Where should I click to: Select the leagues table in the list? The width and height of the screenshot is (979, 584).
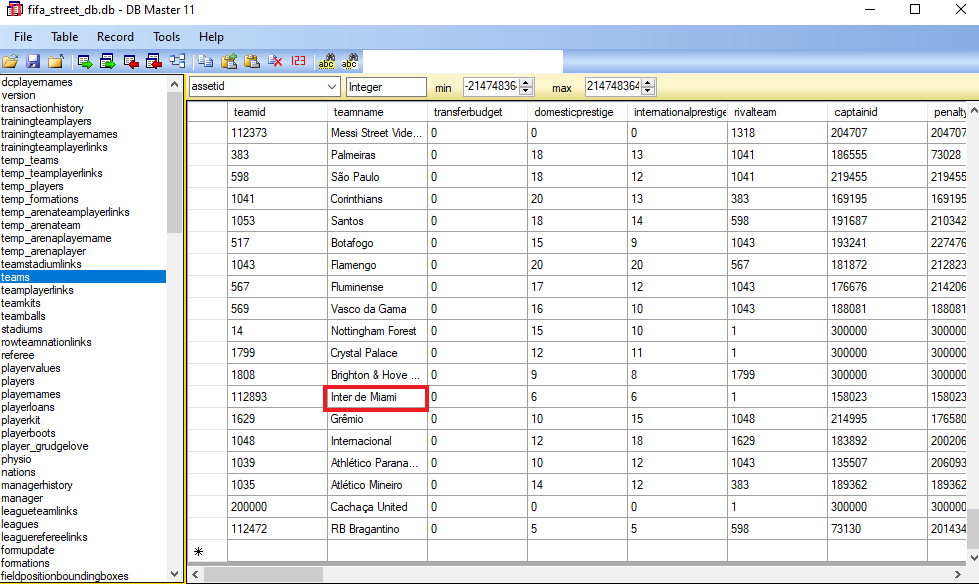(x=20, y=524)
